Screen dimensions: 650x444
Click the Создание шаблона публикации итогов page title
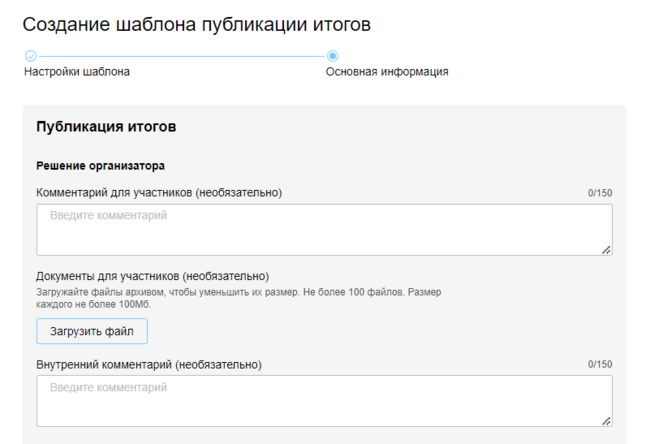point(196,25)
